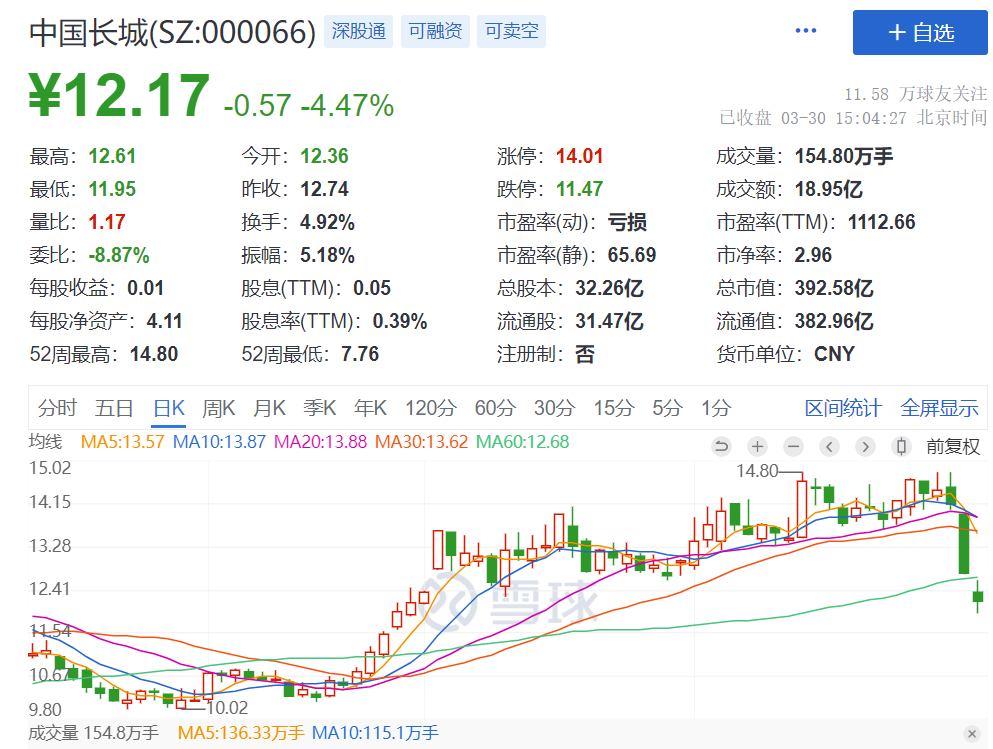Click the volume MA5:136.33万手 label
The width and height of the screenshot is (993, 749).
tap(241, 733)
